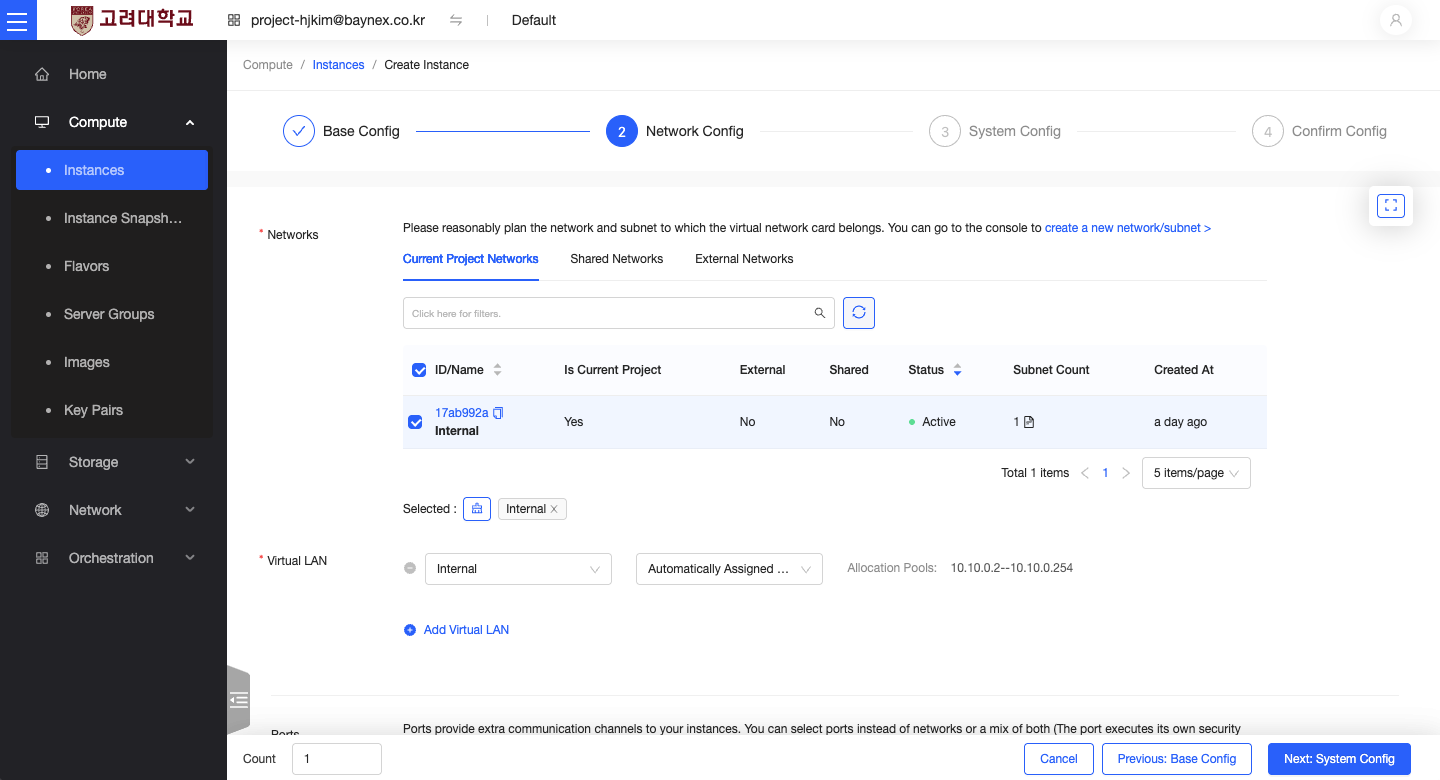Expand the Orchestration menu section
The height and width of the screenshot is (780, 1440).
tap(190, 558)
